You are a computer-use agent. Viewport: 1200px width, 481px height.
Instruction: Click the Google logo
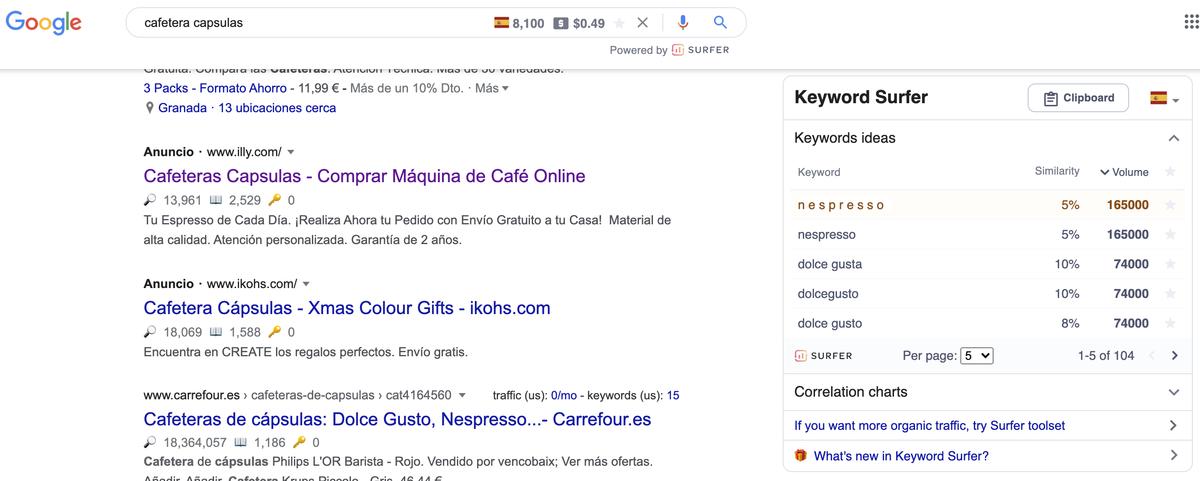(43, 23)
